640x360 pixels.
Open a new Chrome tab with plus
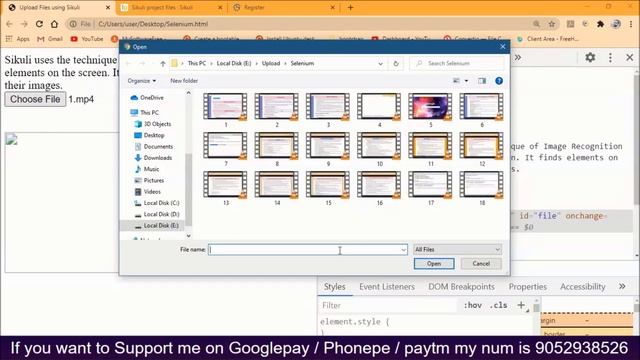tap(350, 7)
